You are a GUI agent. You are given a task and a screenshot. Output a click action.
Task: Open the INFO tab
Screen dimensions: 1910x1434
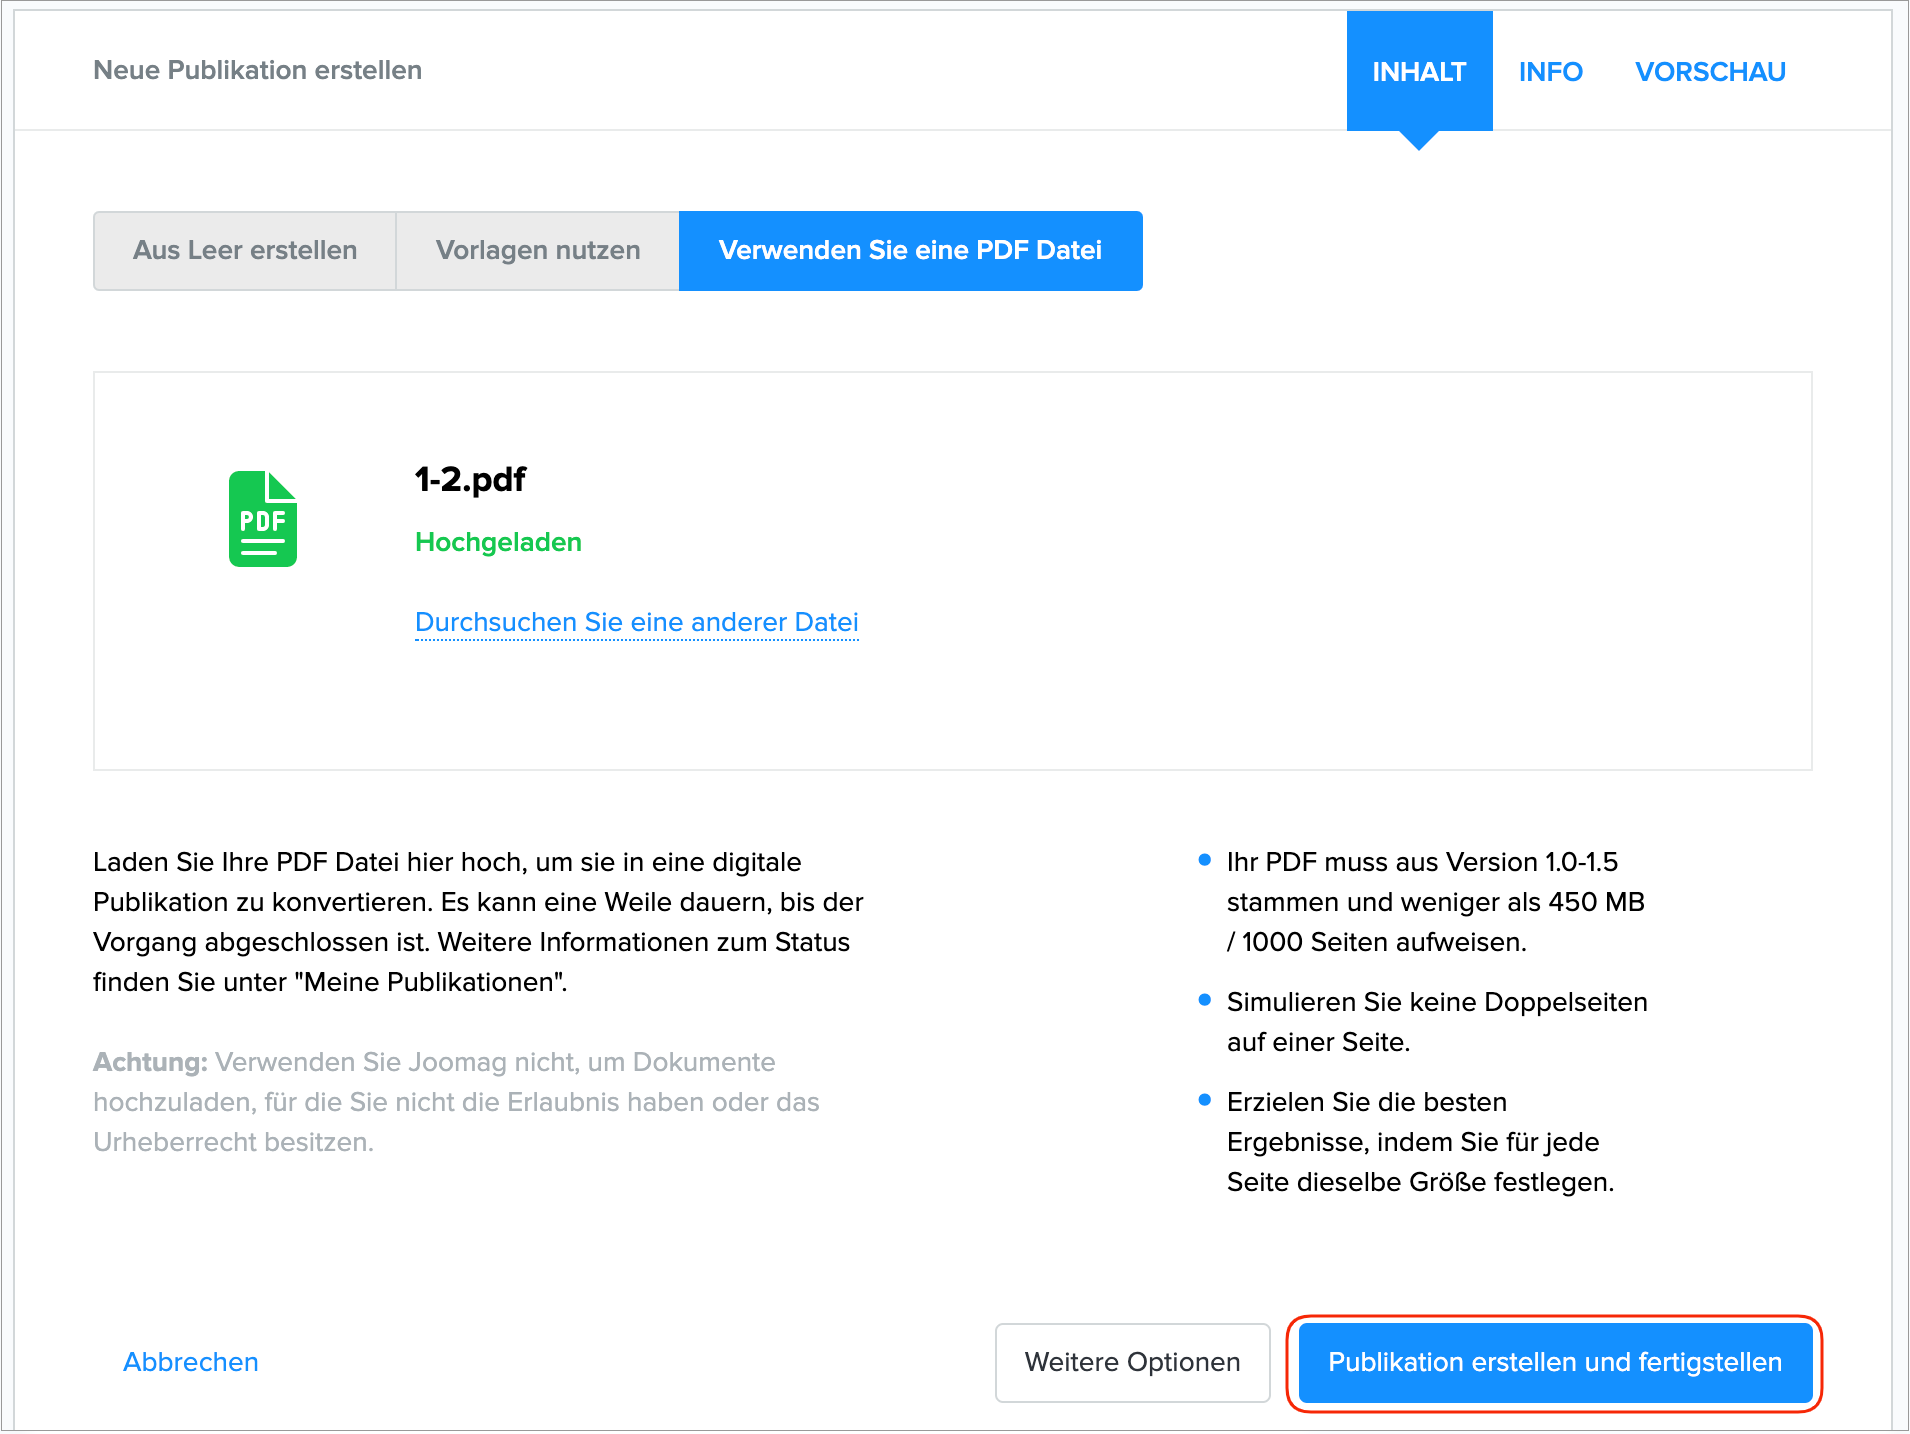tap(1550, 72)
